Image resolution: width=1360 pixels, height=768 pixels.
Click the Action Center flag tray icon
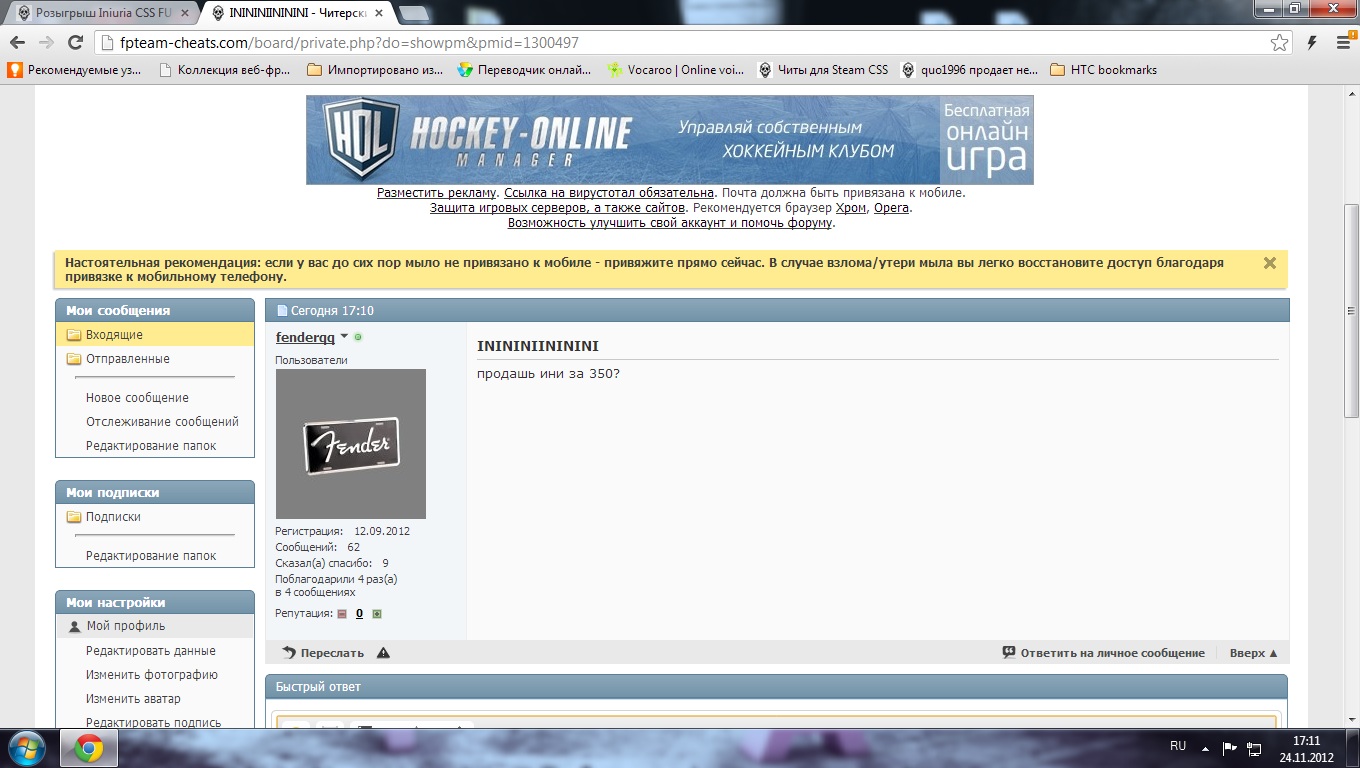pos(1230,748)
